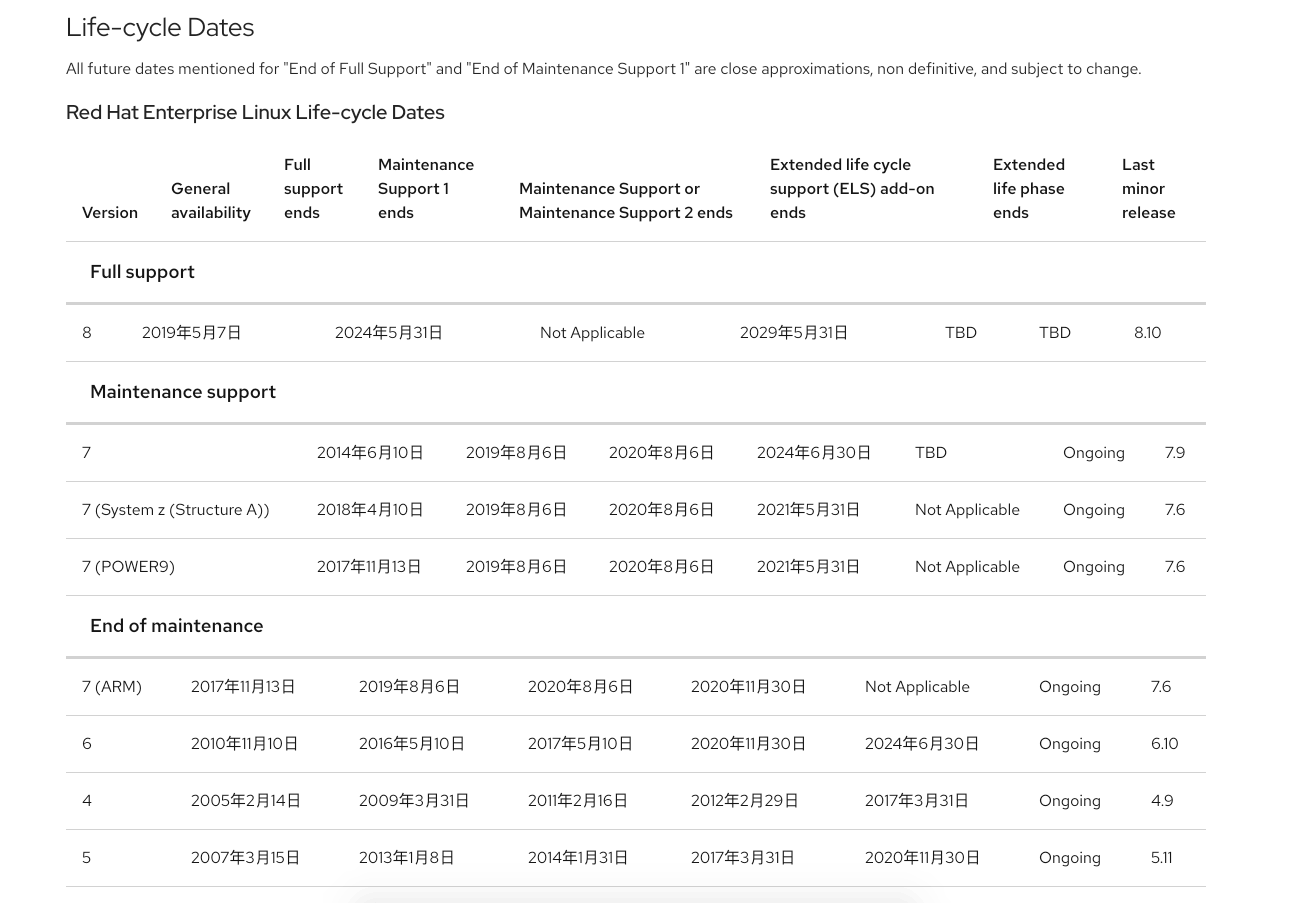The image size is (1291, 903).
Task: Click the 7 (System z (Structure A)) cell
Action: (176, 510)
